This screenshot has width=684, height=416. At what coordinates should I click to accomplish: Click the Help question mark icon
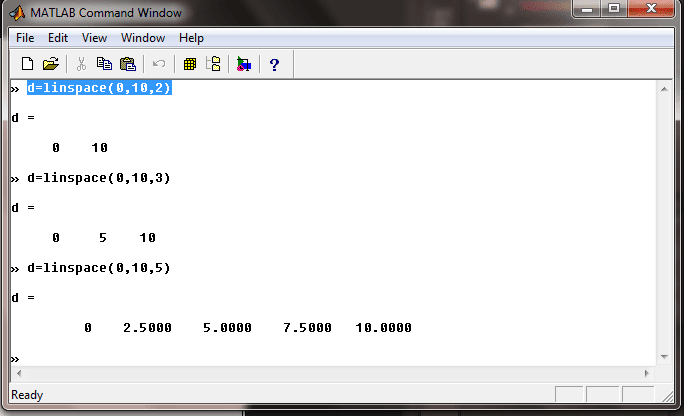point(274,65)
